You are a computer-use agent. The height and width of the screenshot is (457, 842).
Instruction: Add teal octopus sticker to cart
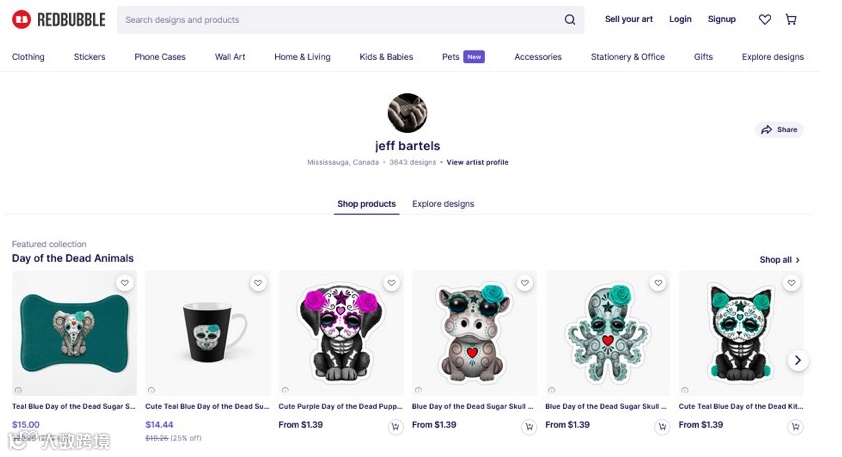[x=662, y=426]
